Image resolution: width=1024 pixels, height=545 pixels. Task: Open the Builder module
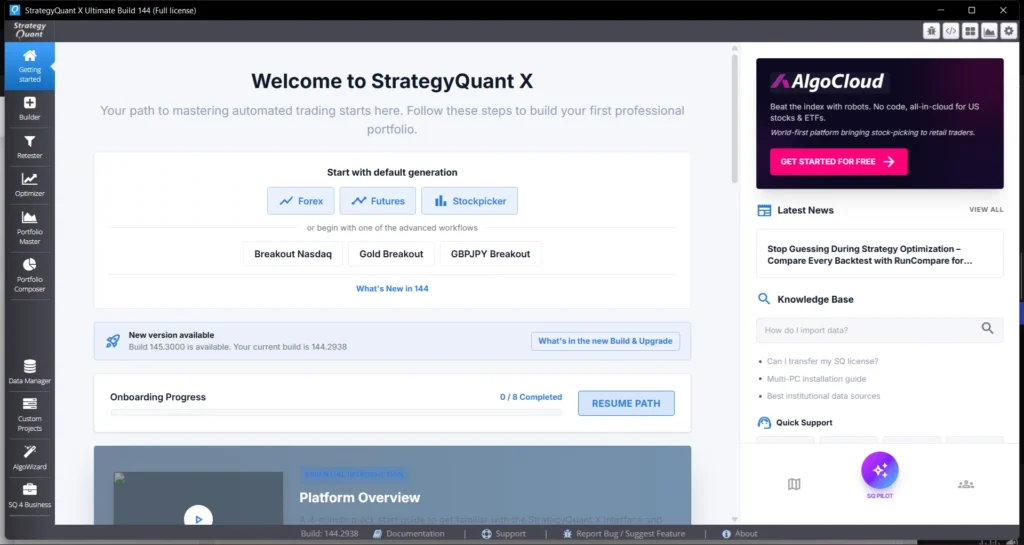(x=29, y=109)
